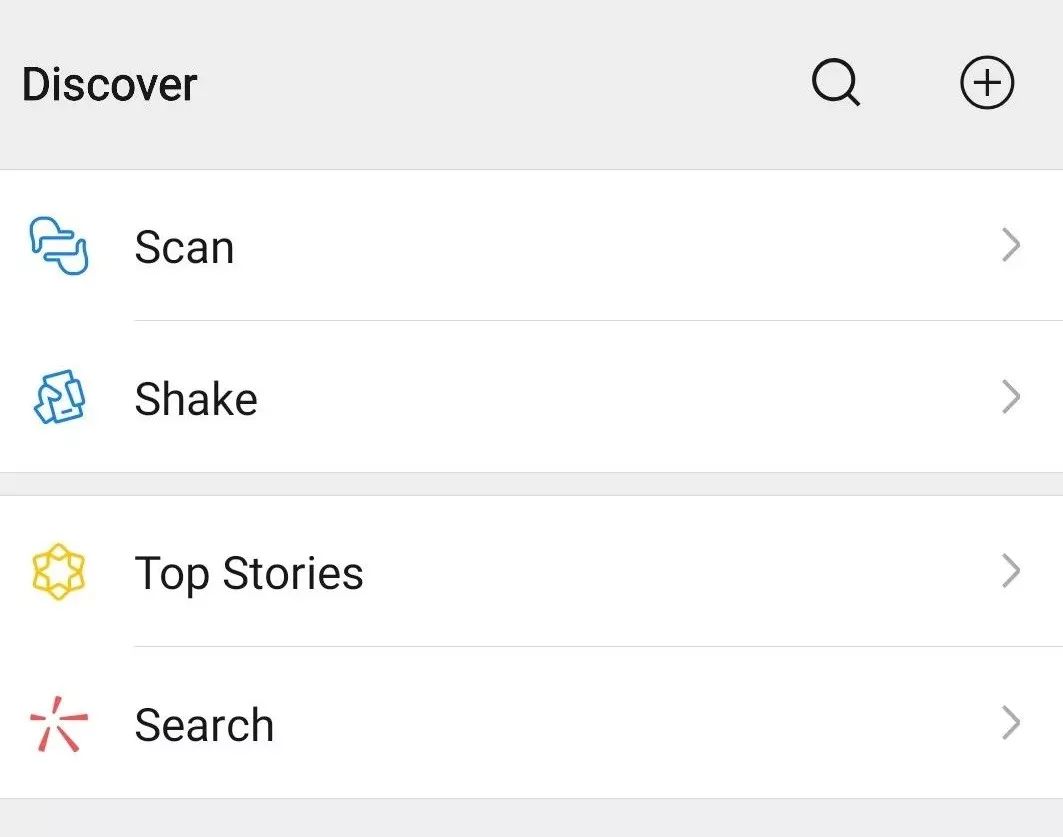The width and height of the screenshot is (1063, 837).
Task: Click empty space in the Scan row
Action: click(x=610, y=245)
